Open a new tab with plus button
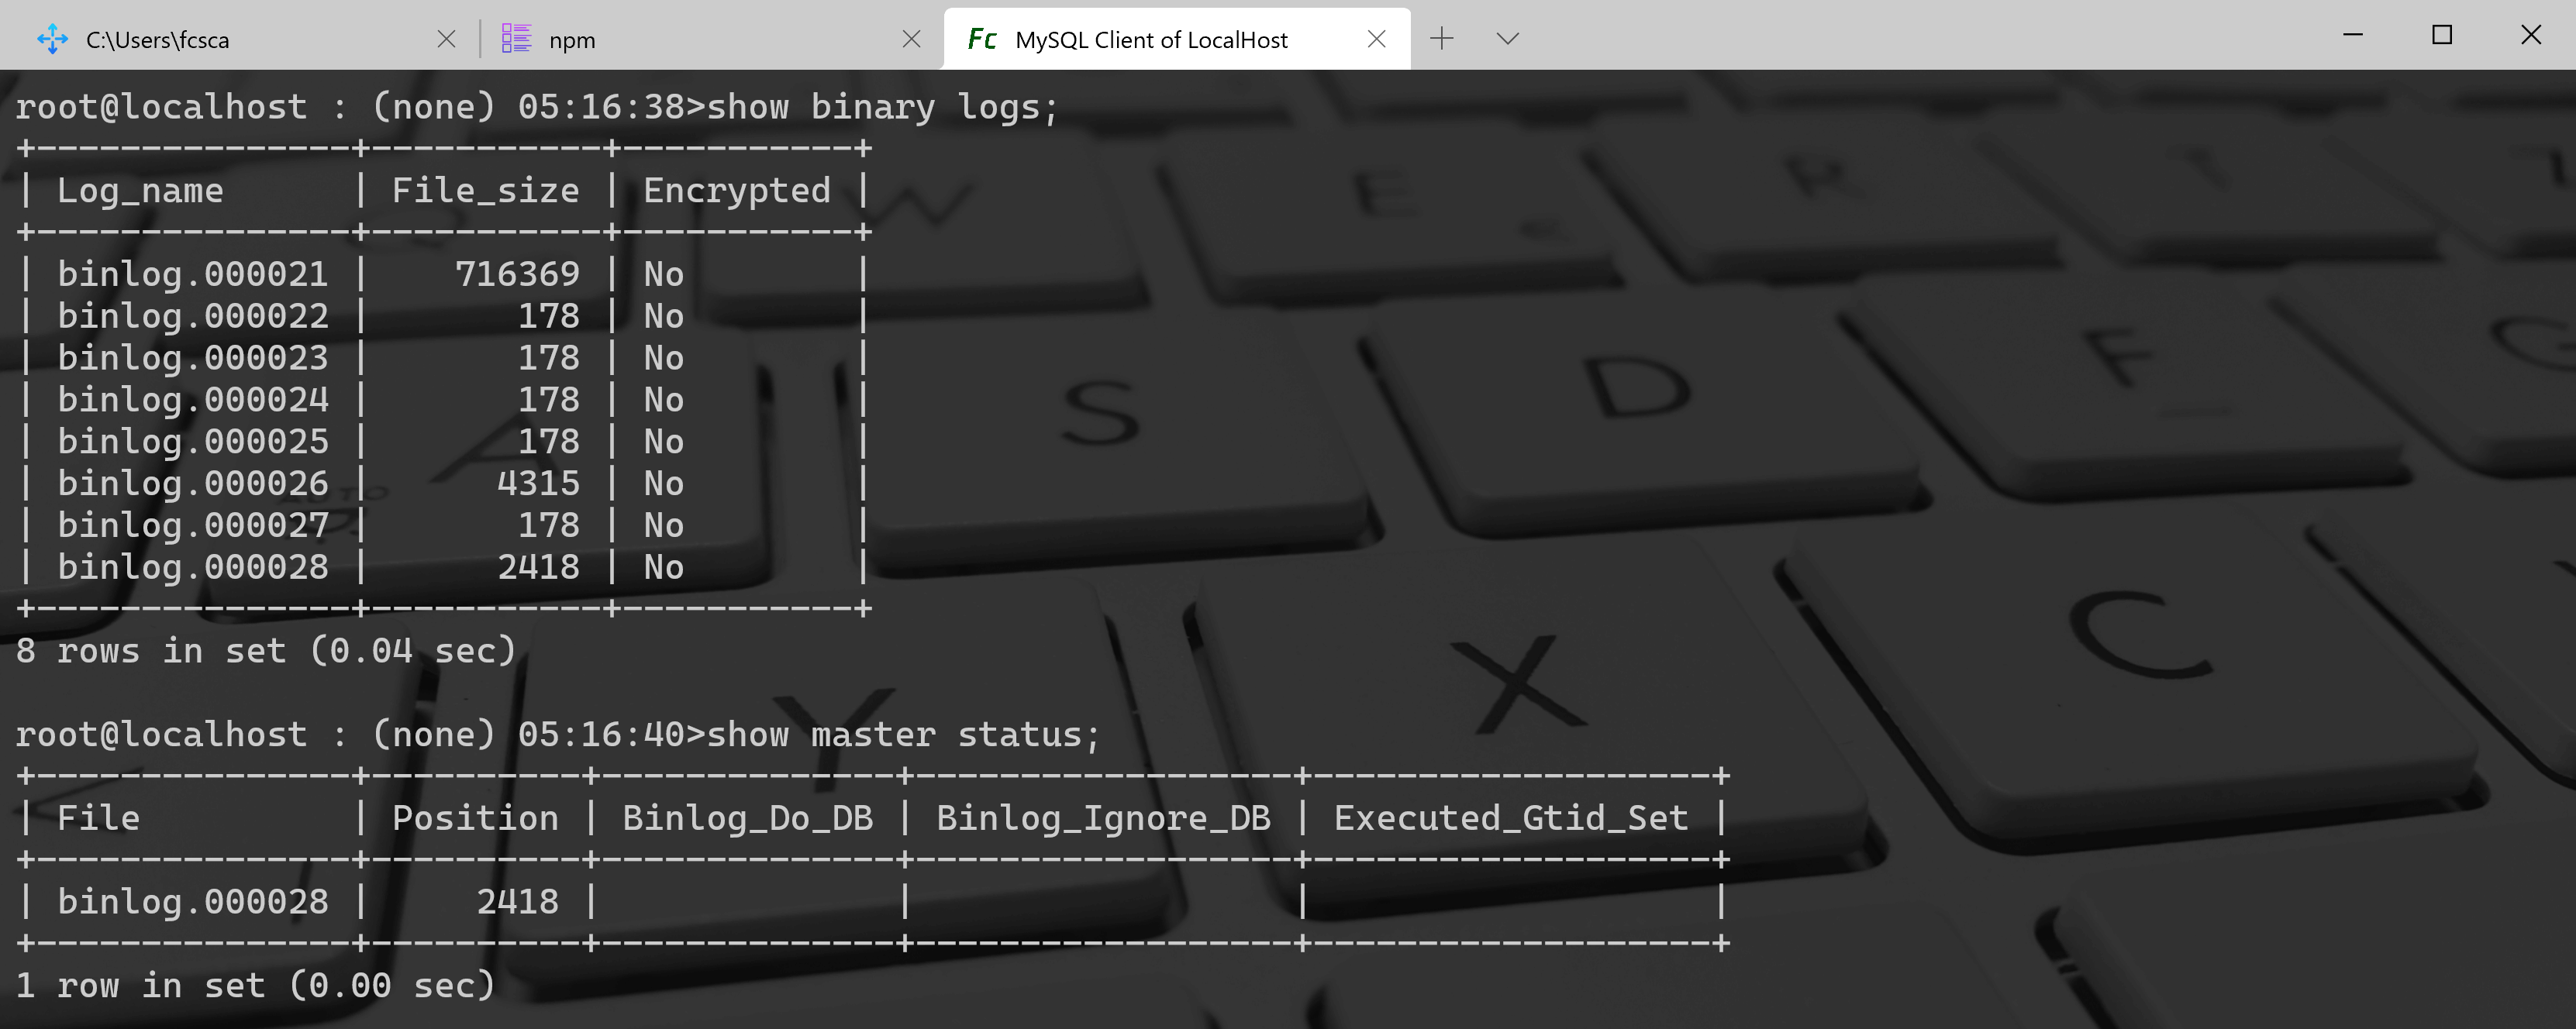 coord(1441,39)
